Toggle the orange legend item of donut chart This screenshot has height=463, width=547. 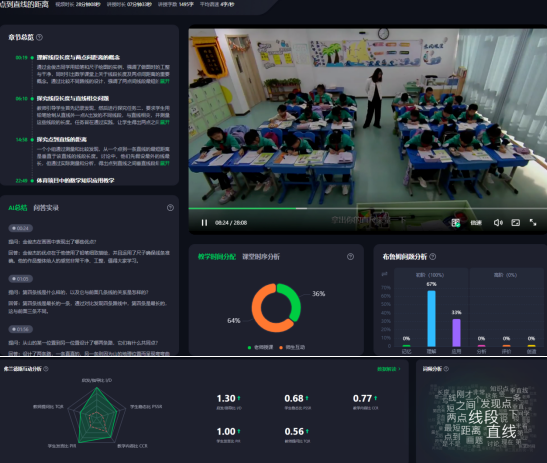coord(292,348)
